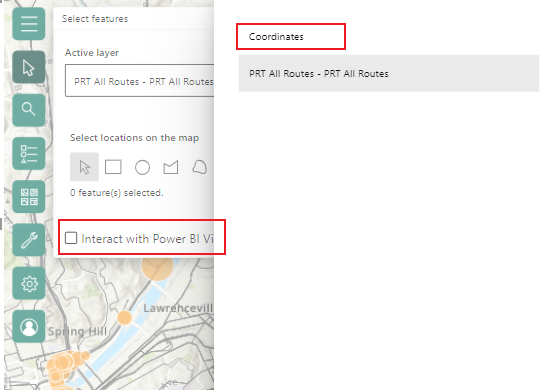Open the basemap gallery grid icon
The image size is (560, 390).
point(29,197)
